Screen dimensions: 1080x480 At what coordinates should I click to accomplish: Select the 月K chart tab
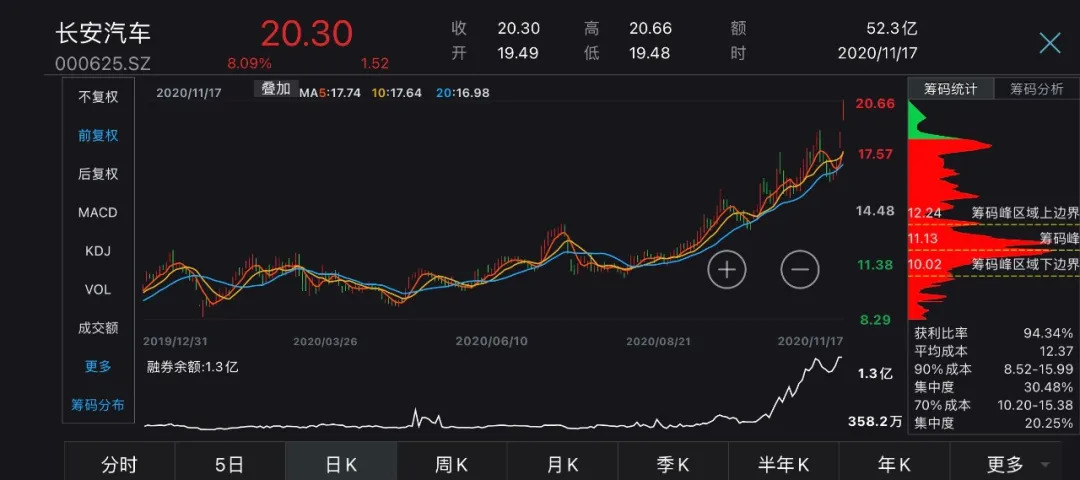click(x=562, y=465)
